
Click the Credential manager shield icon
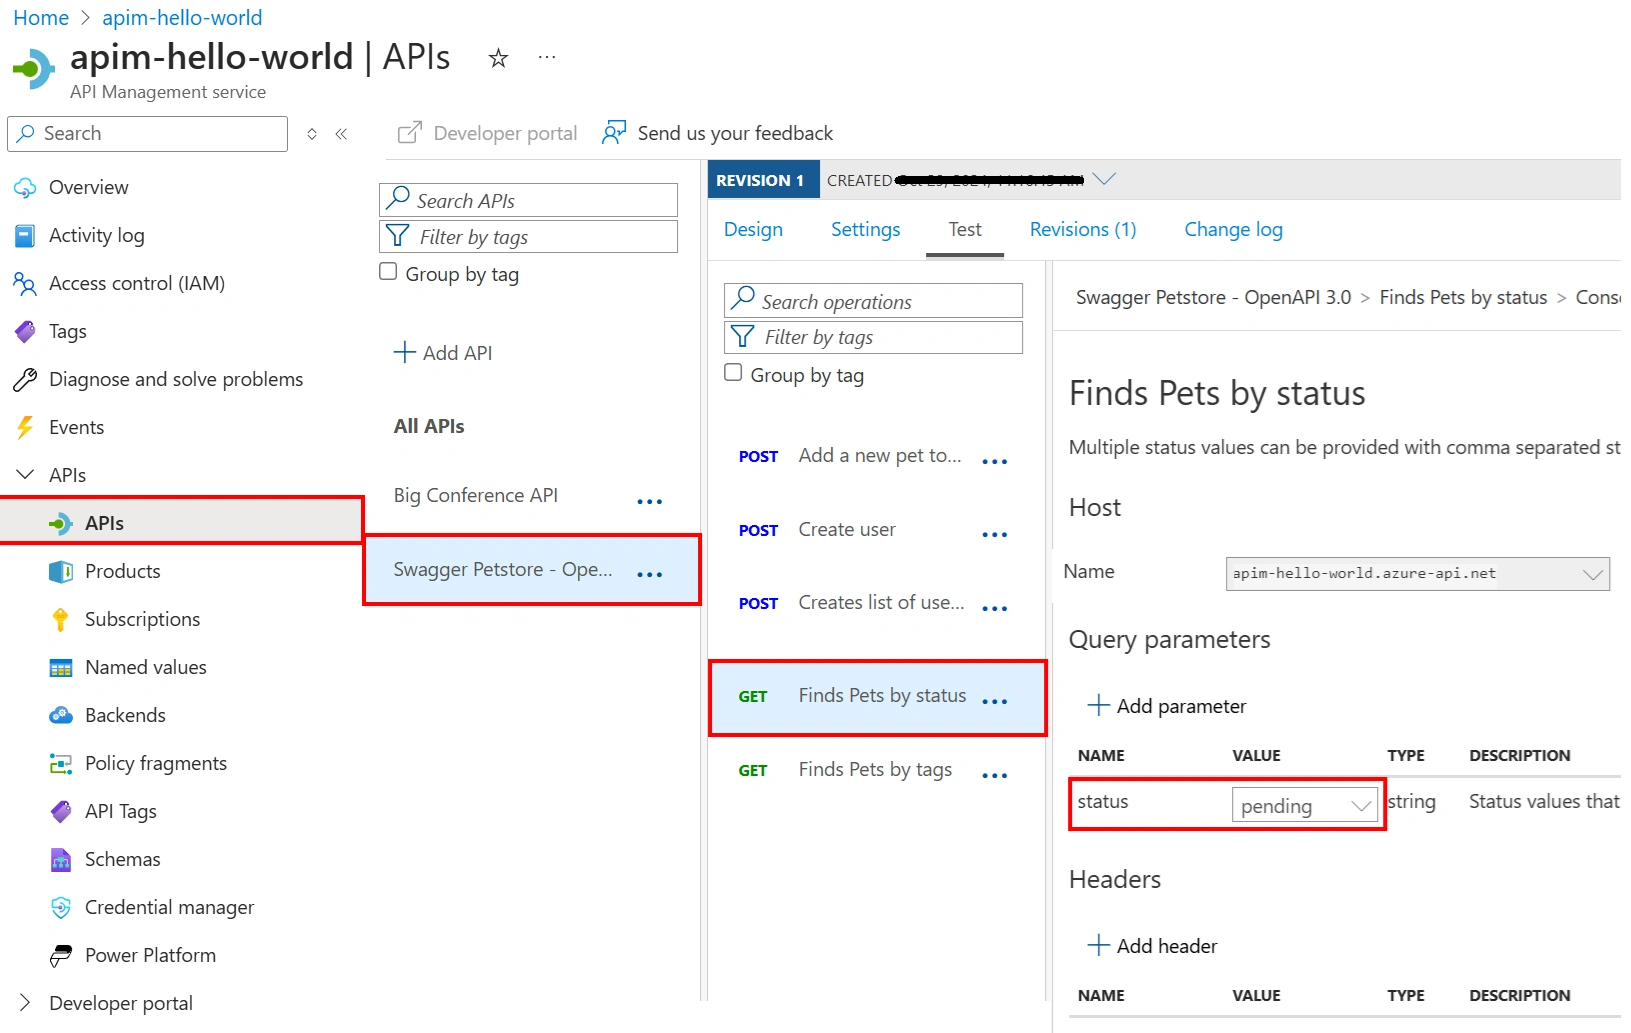click(x=61, y=908)
